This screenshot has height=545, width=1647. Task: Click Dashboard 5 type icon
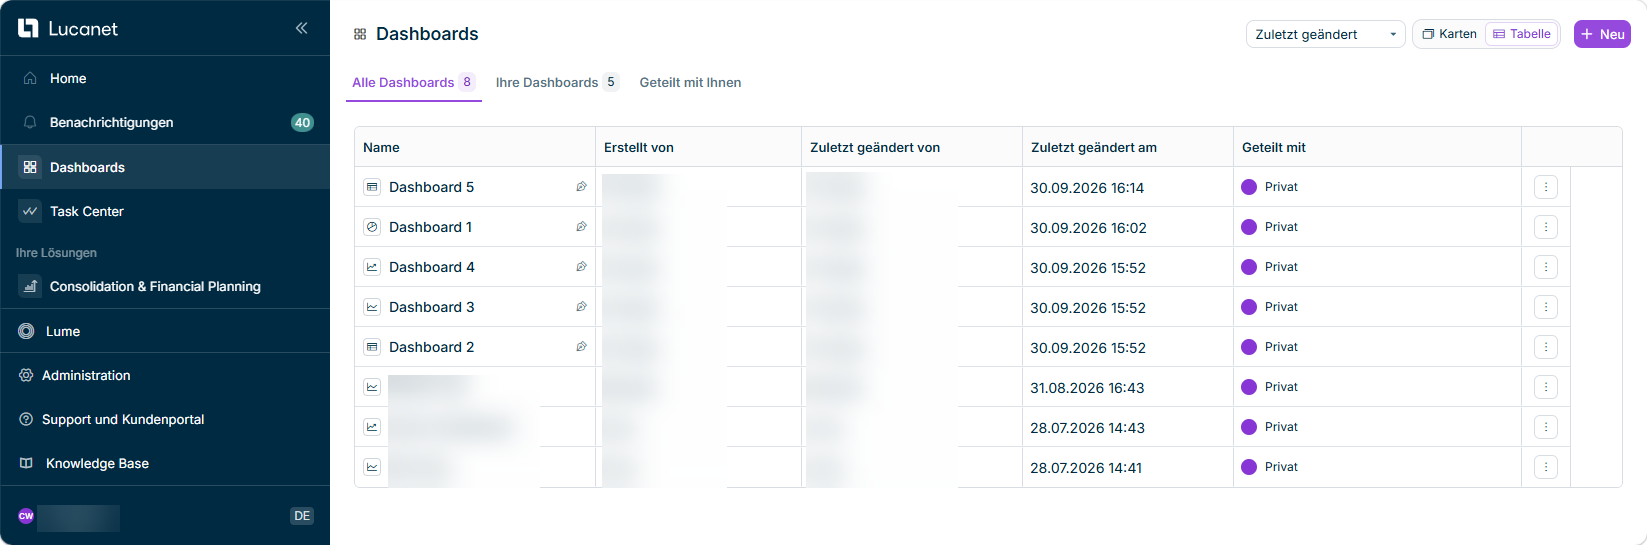click(x=372, y=187)
